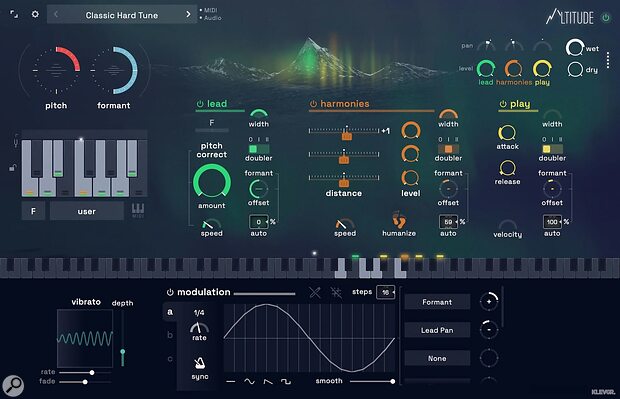The width and height of the screenshot is (620, 399).
Task: Click the harmonies level knob
Action: coord(513,69)
